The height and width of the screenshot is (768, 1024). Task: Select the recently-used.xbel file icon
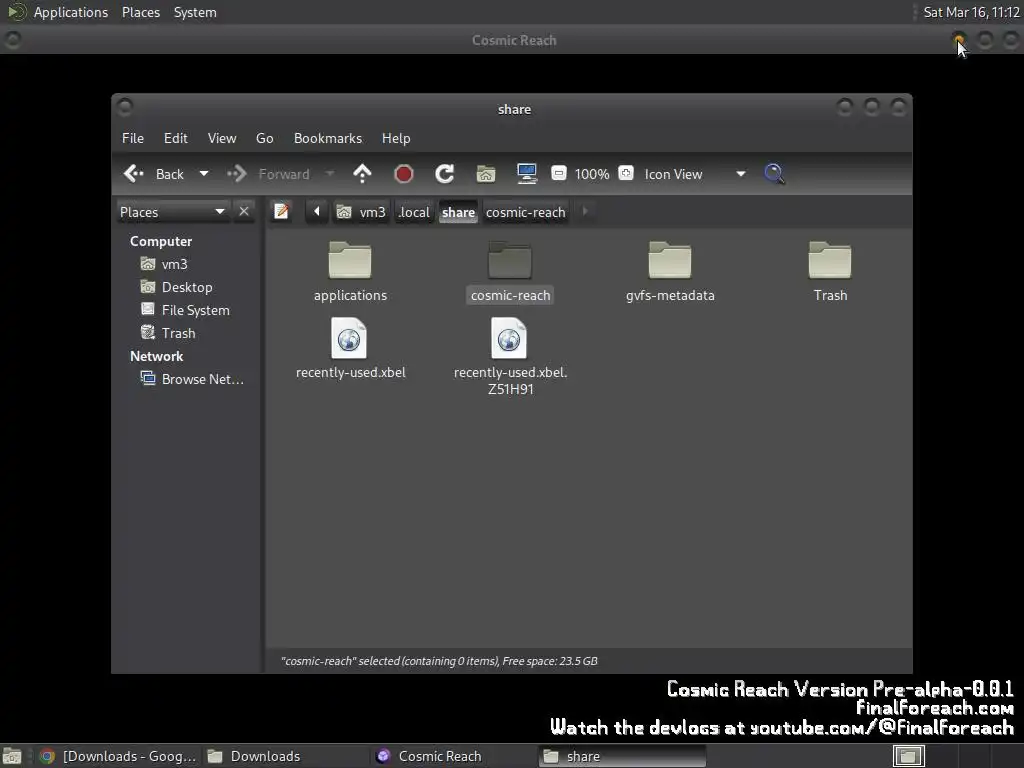tap(349, 338)
